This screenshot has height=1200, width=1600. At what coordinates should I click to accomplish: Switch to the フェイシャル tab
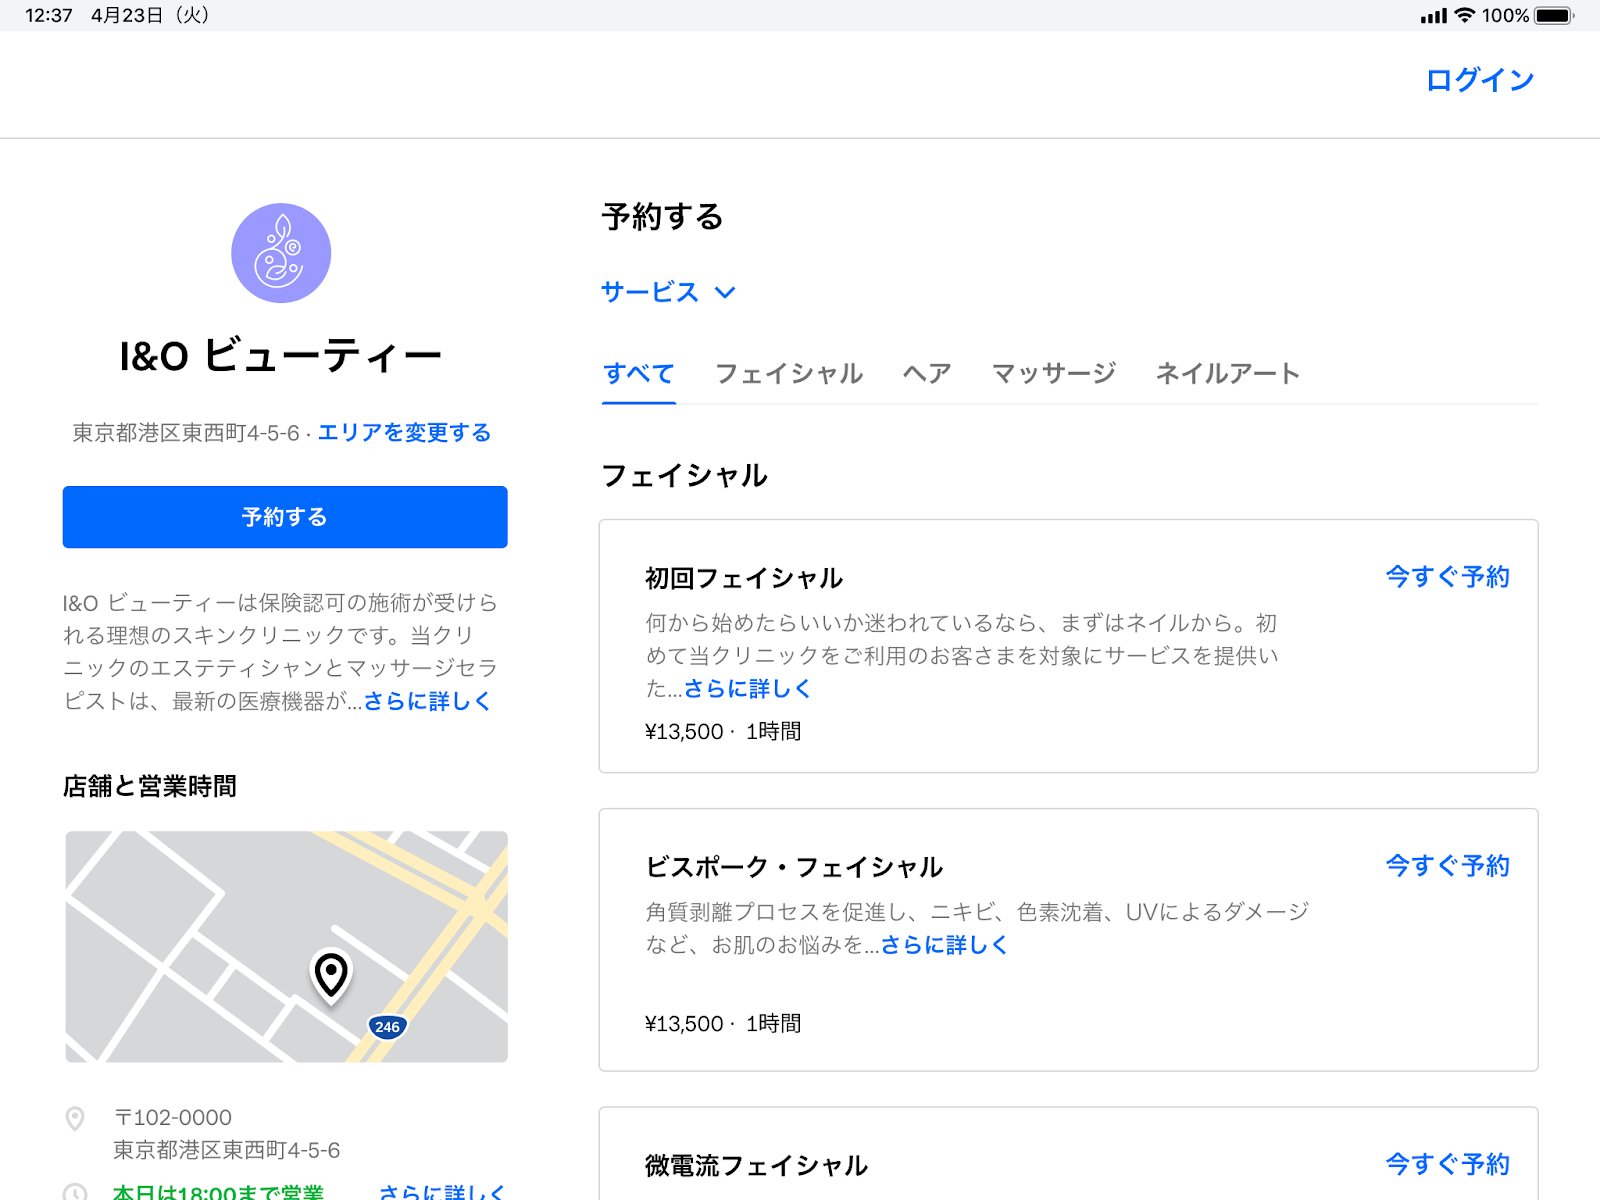[789, 373]
